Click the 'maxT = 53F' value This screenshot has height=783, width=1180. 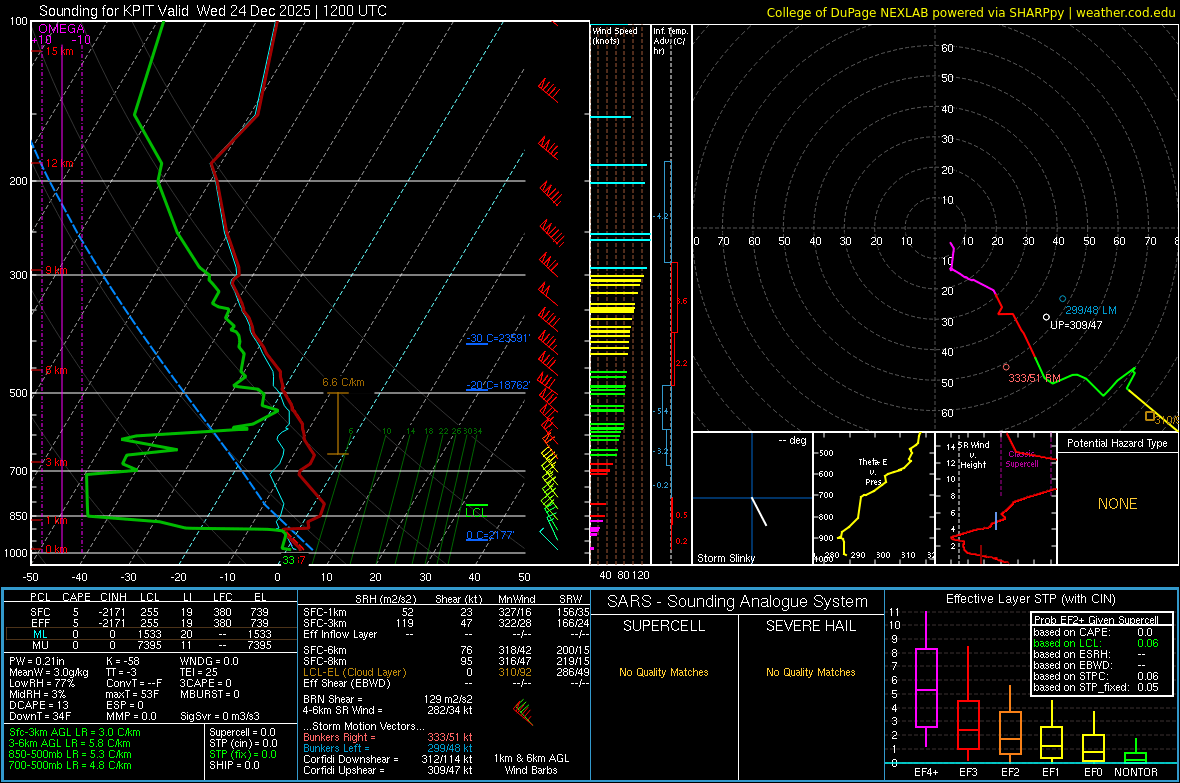click(132, 694)
